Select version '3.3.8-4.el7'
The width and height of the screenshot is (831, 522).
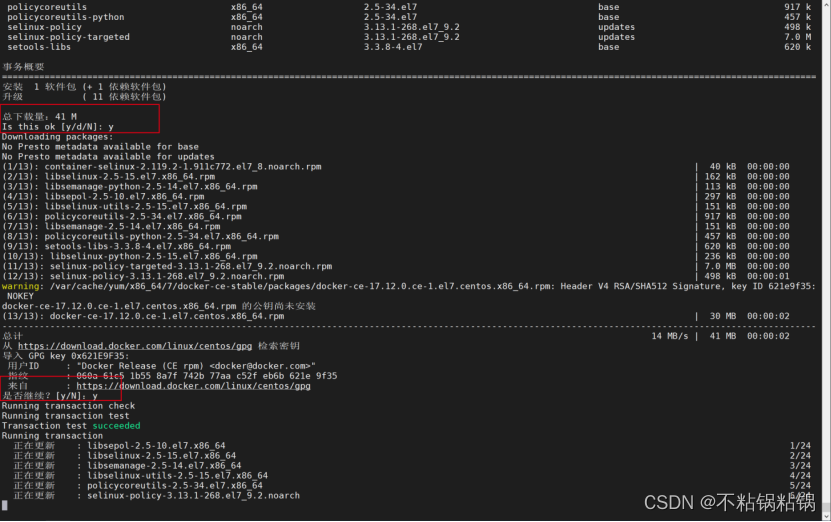tap(393, 47)
